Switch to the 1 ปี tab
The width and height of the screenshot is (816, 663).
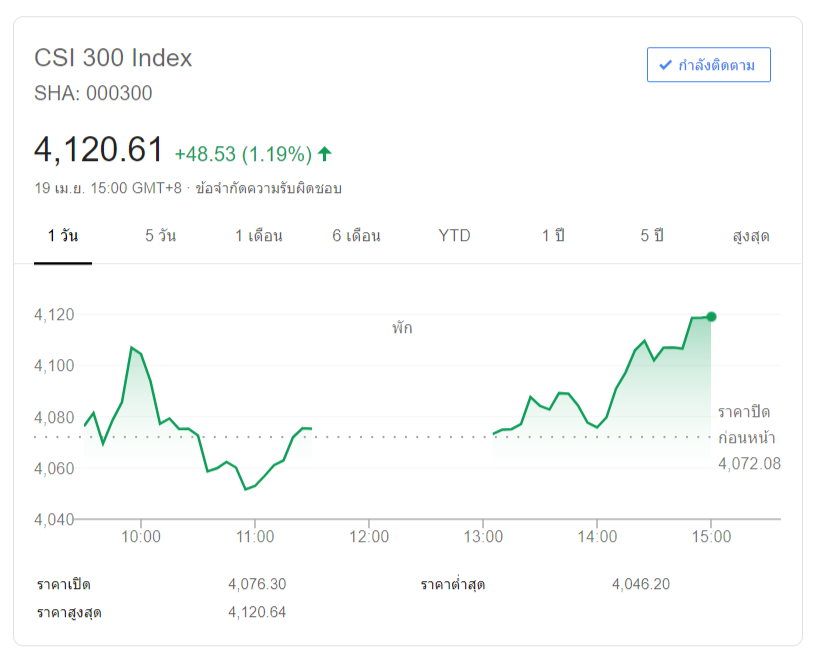tap(553, 236)
